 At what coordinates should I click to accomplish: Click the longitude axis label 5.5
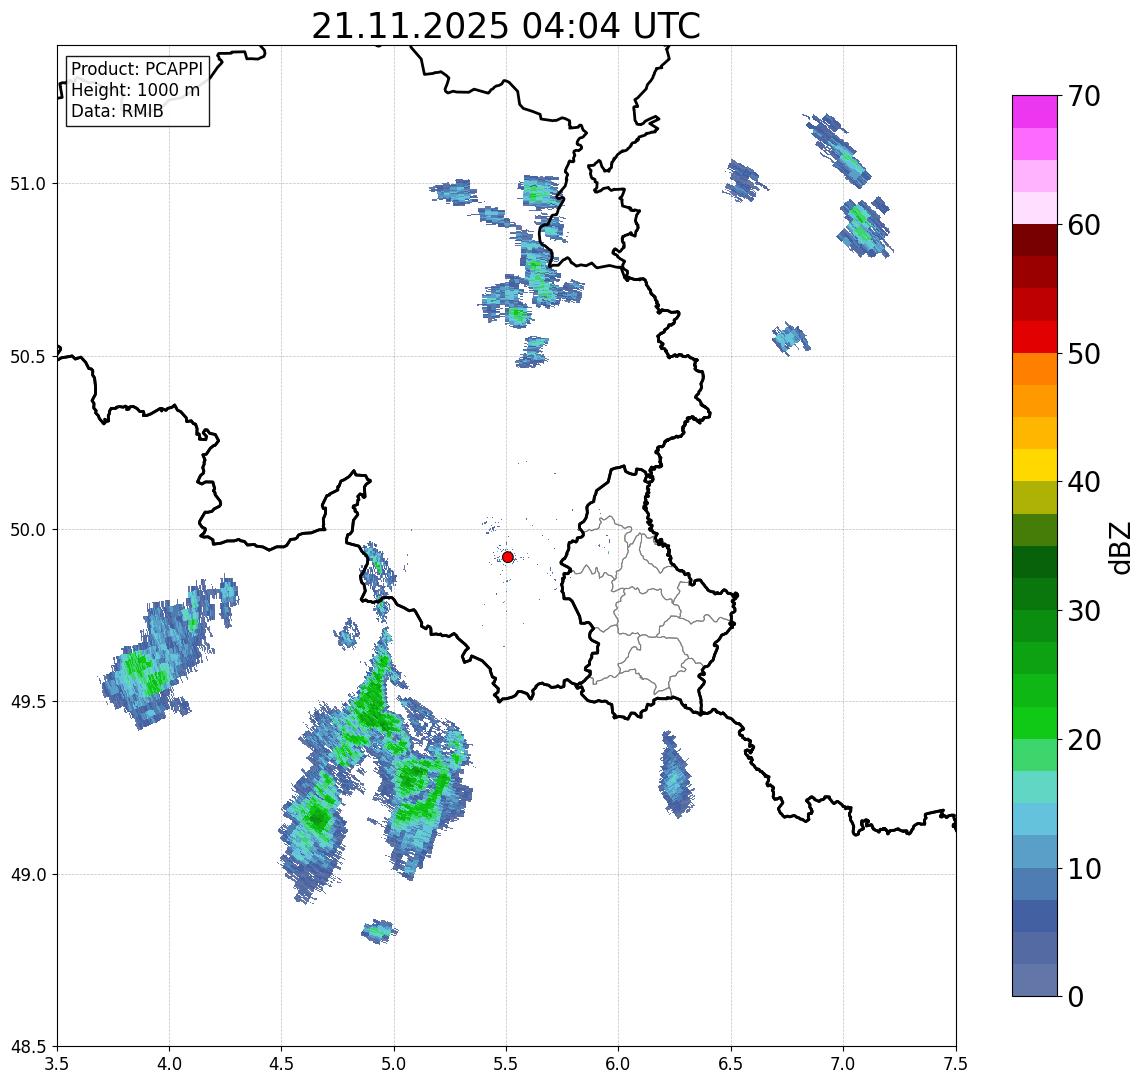click(x=507, y=1064)
